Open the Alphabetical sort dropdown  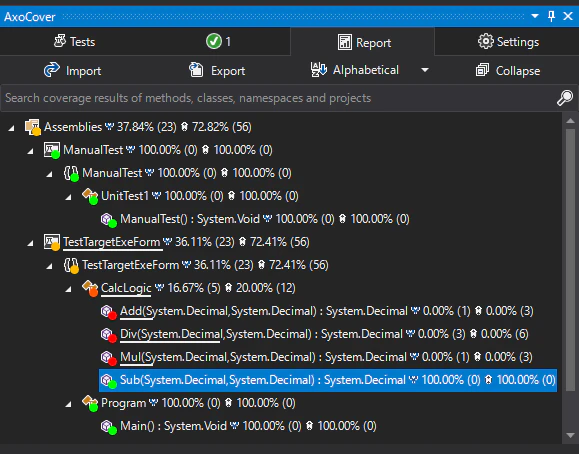pyautogui.click(x=354, y=70)
